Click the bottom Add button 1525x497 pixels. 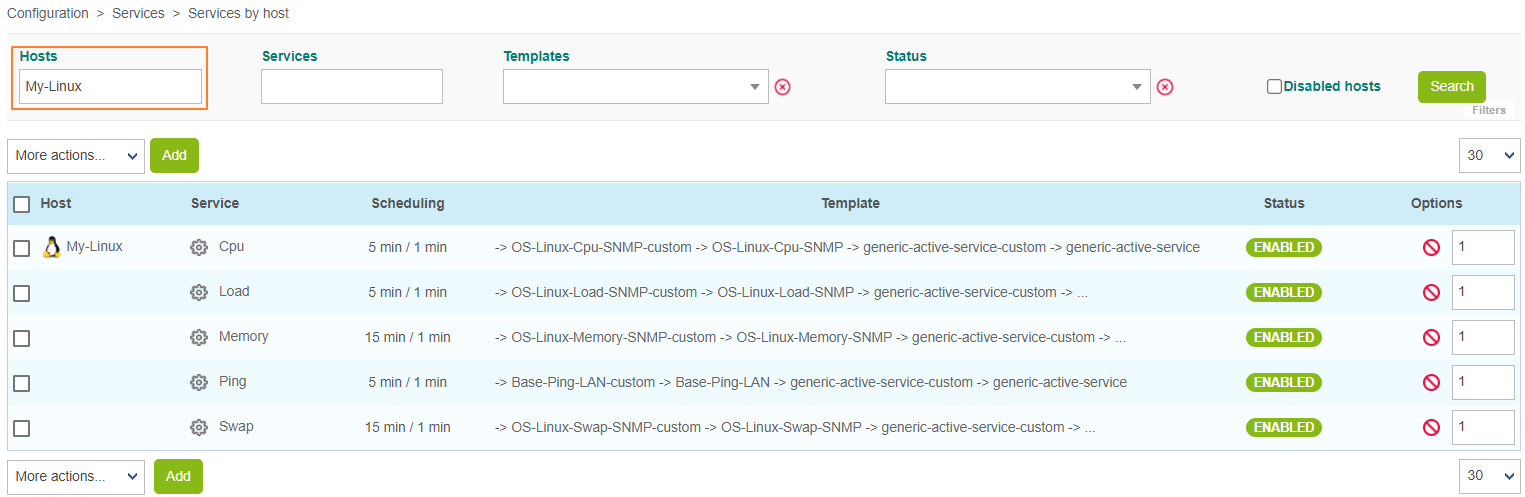(178, 476)
